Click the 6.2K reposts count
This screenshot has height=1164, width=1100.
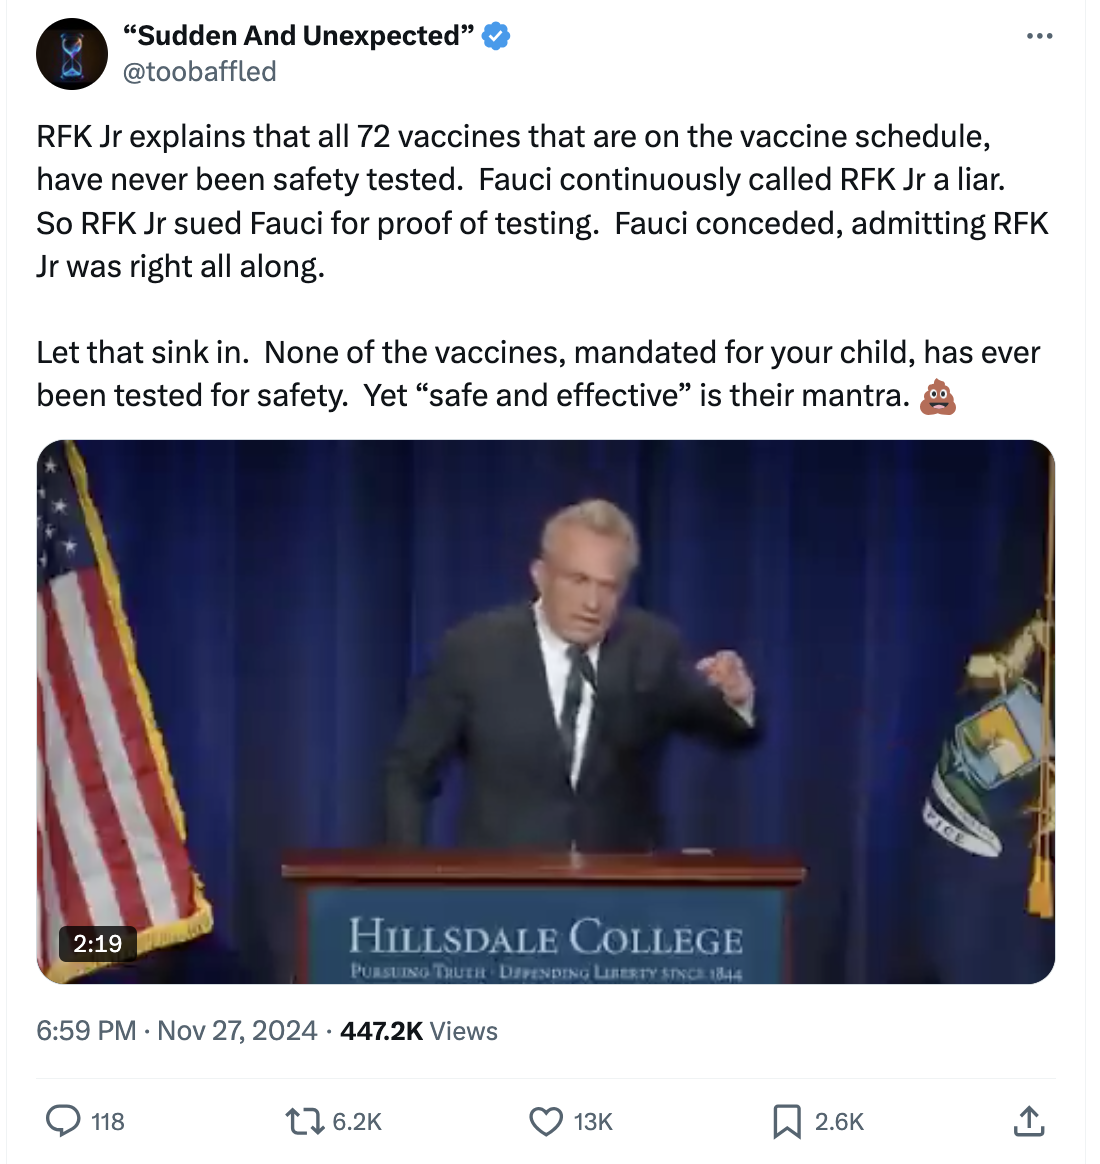point(357,1122)
